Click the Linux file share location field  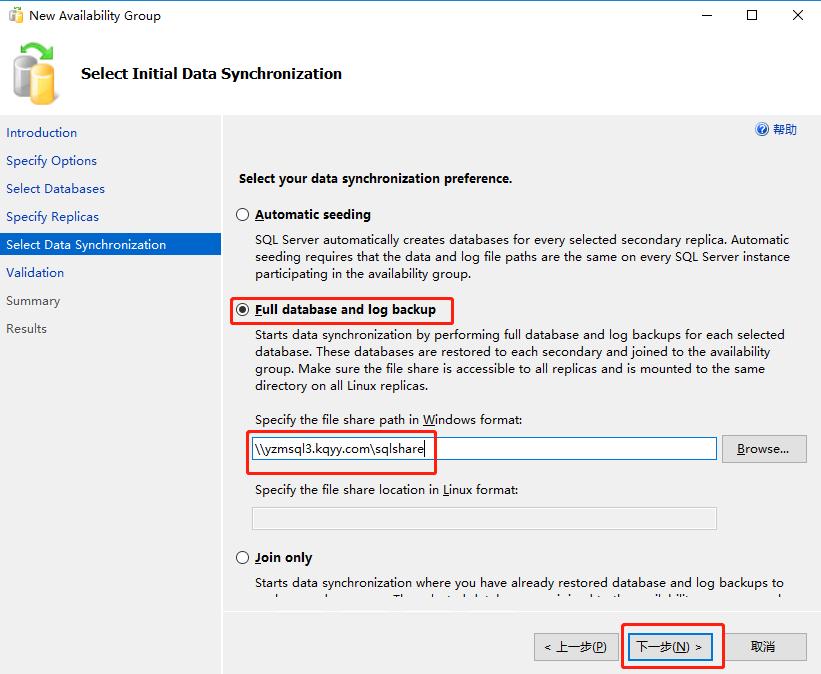click(484, 518)
